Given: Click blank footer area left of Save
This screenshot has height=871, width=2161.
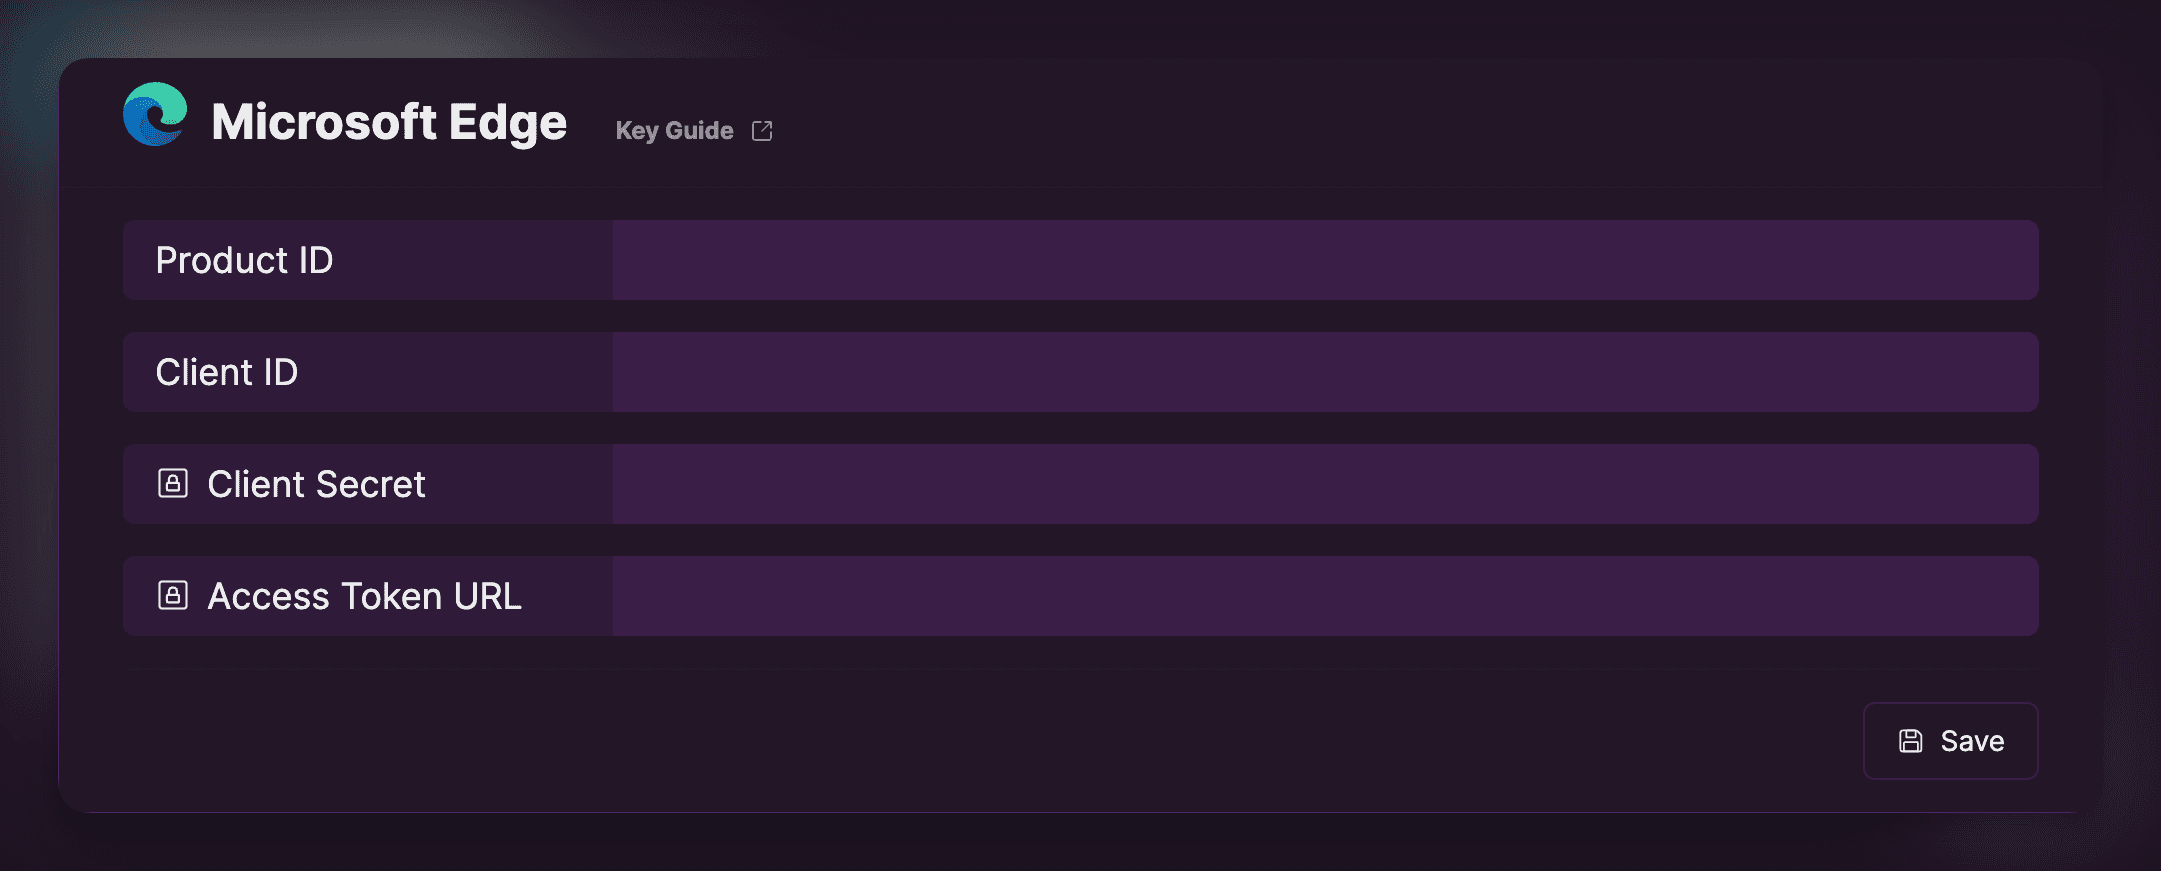Looking at the screenshot, I should coord(1000,740).
